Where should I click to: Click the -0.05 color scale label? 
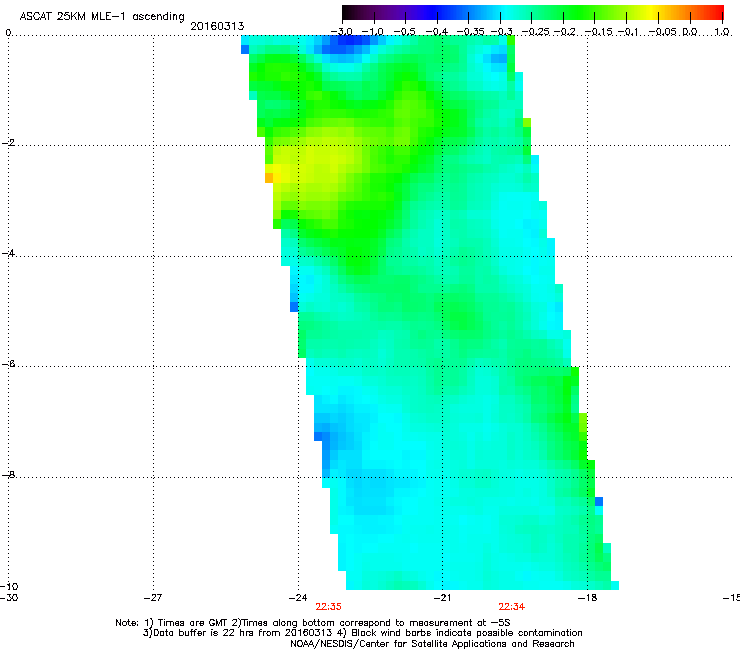coord(662,32)
